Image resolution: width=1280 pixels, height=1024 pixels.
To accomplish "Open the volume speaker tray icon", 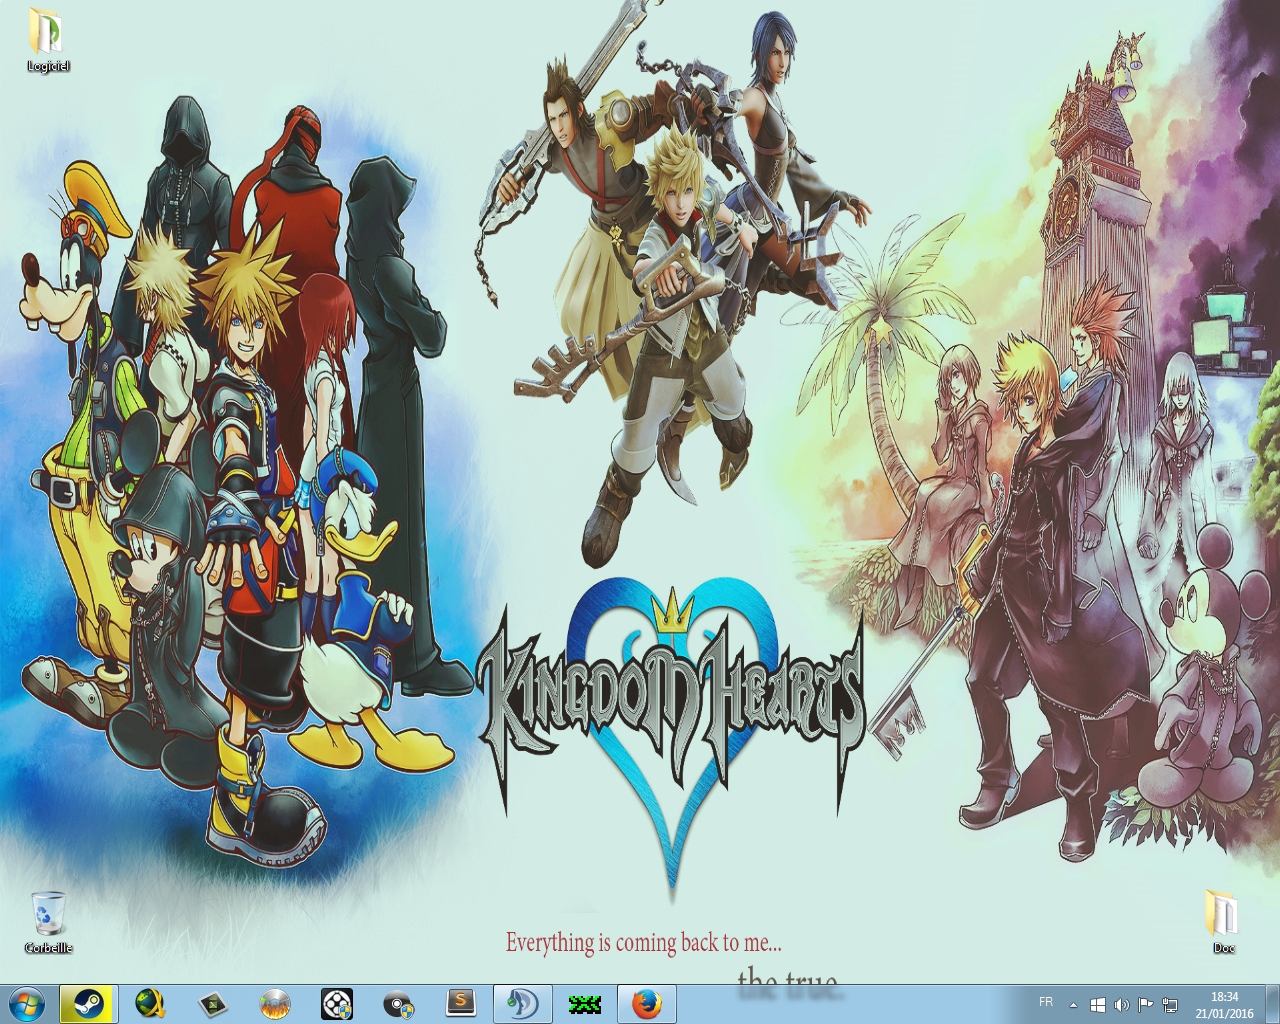I will (1121, 1005).
